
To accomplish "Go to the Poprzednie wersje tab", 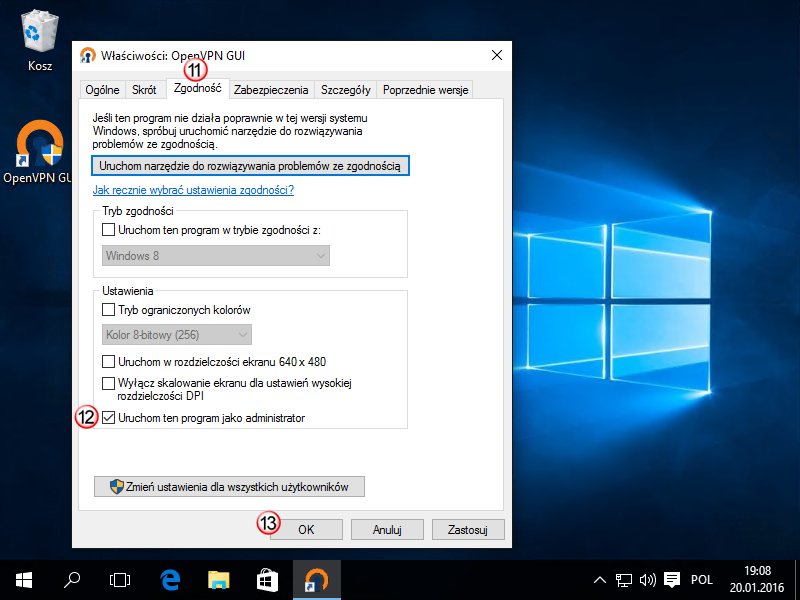I will tap(426, 90).
